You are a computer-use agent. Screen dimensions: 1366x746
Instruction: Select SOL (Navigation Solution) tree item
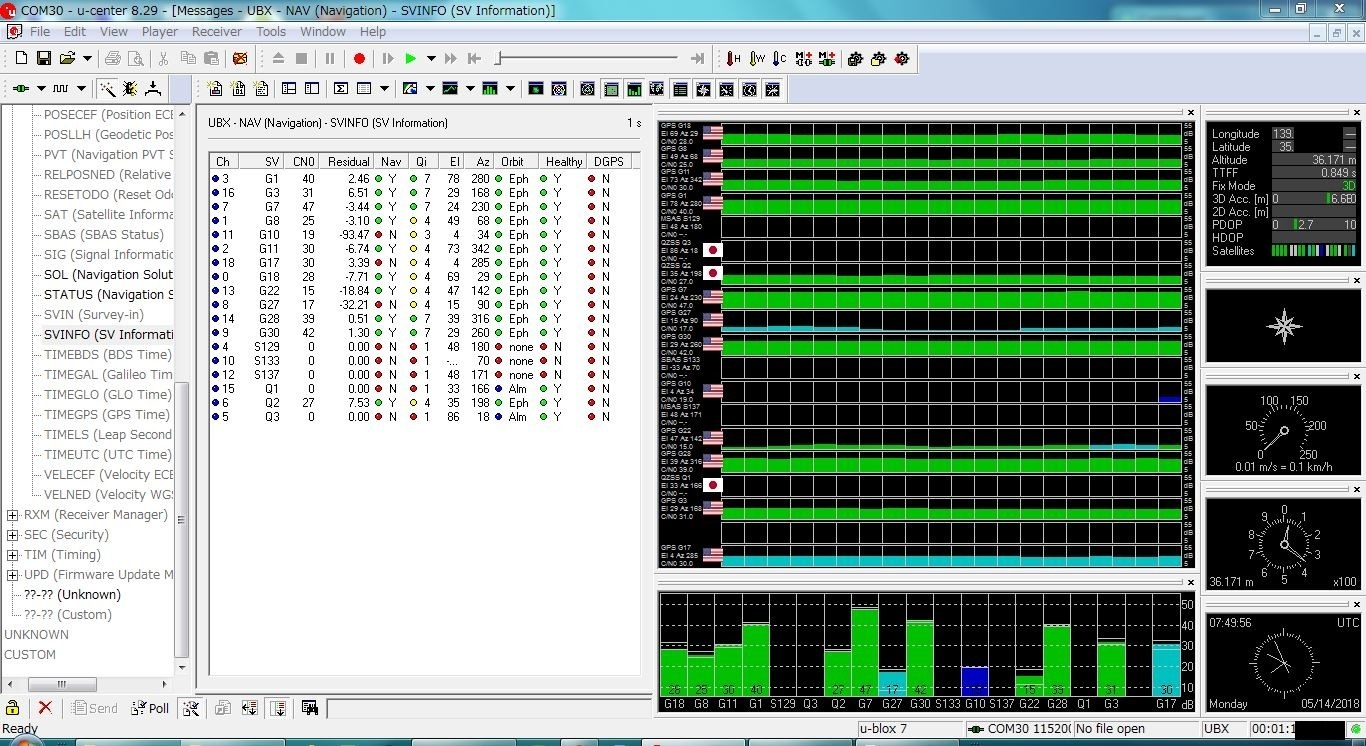coord(108,275)
